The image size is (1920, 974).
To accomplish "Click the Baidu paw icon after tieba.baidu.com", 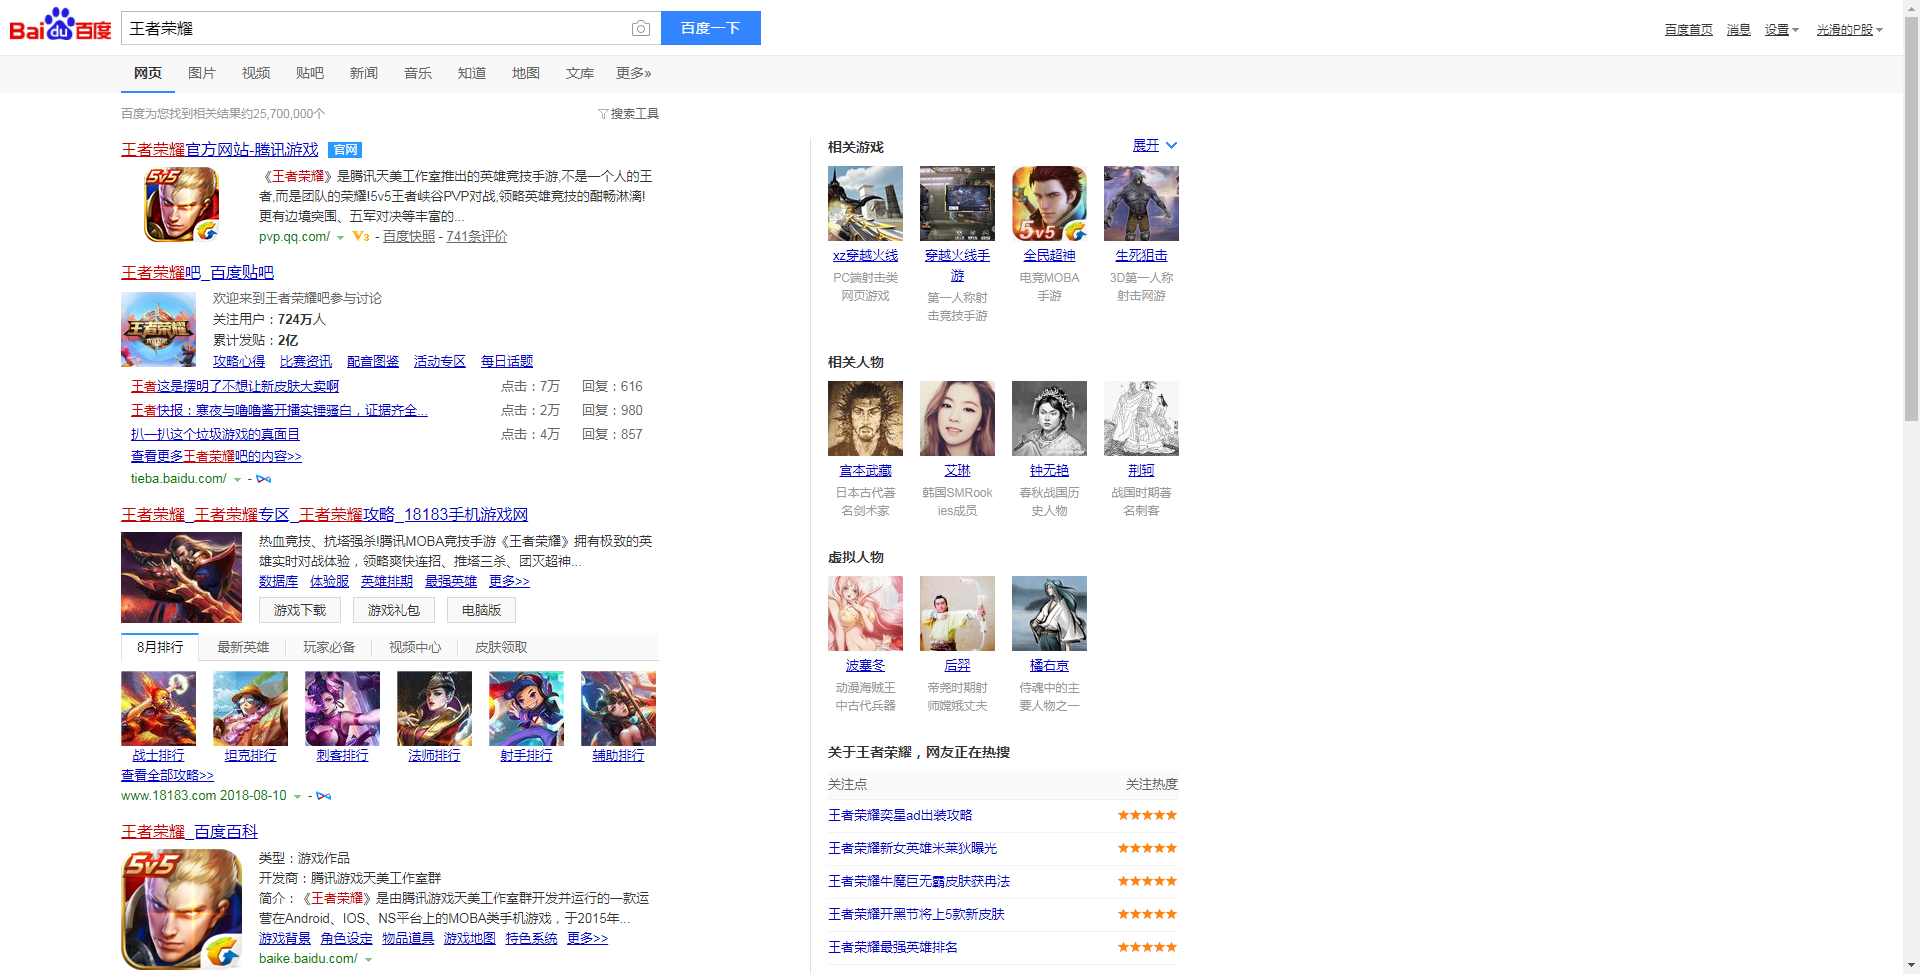I will click(264, 479).
